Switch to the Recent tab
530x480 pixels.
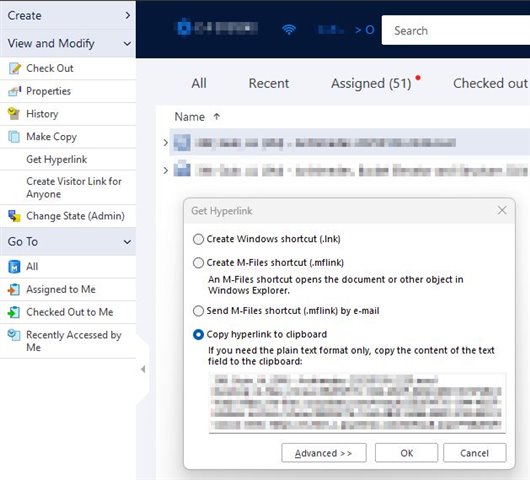pyautogui.click(x=269, y=83)
